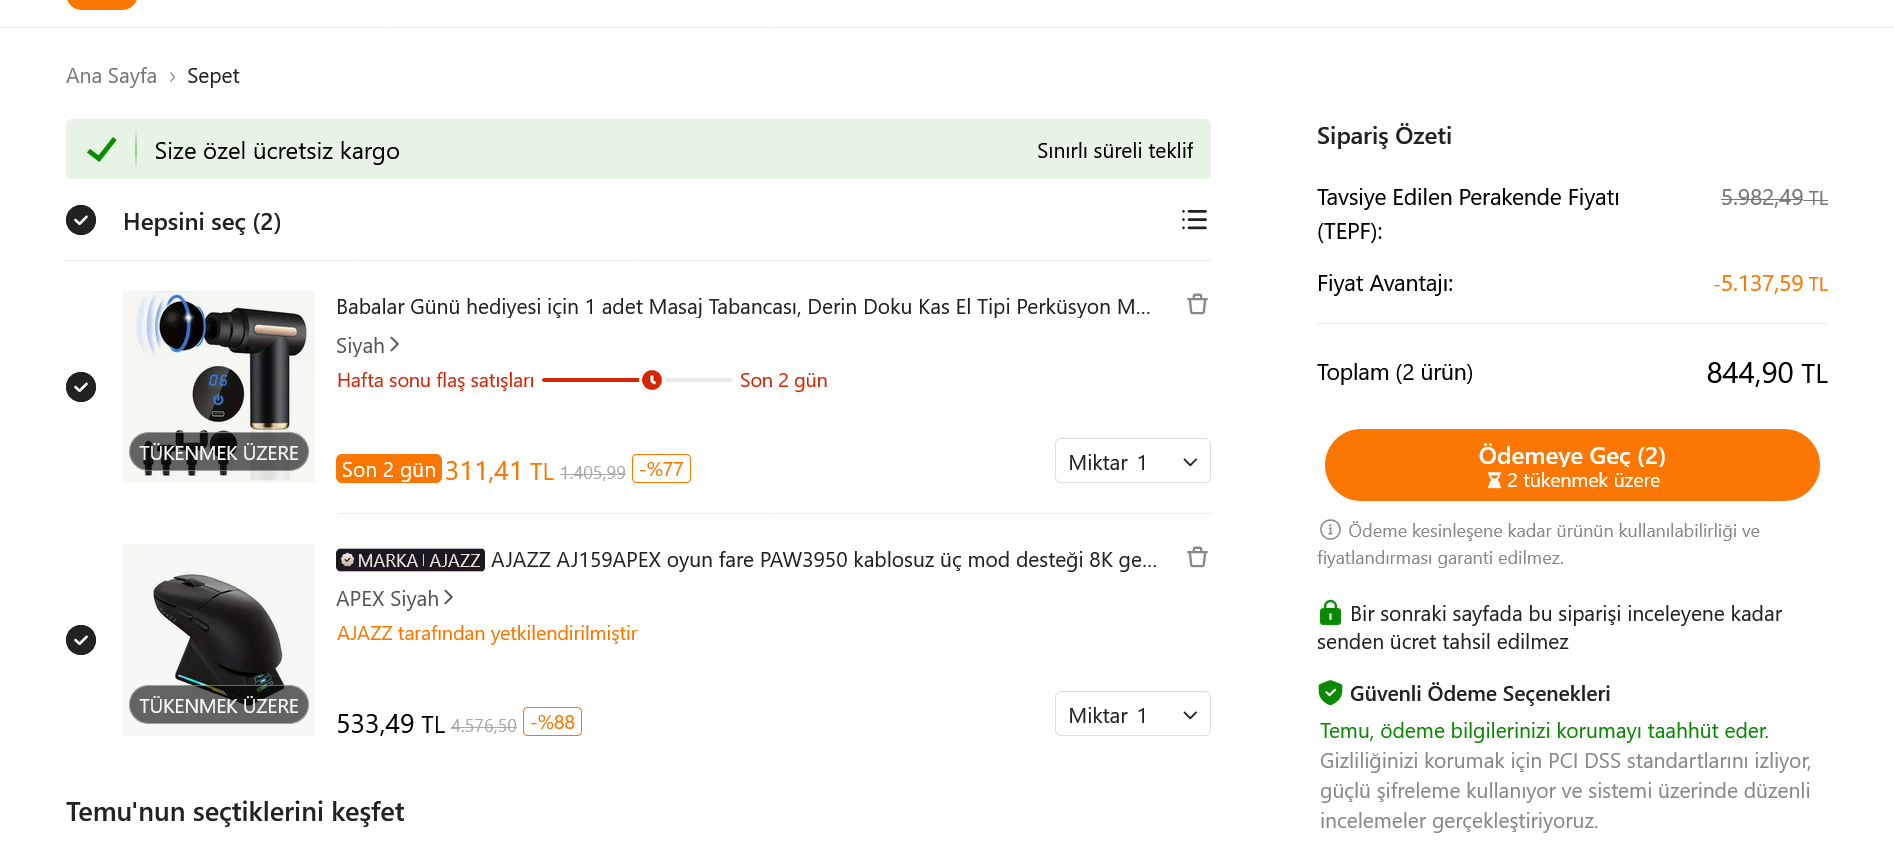Expand the Siyah color variant selector
The width and height of the screenshot is (1894, 850).
367,346
